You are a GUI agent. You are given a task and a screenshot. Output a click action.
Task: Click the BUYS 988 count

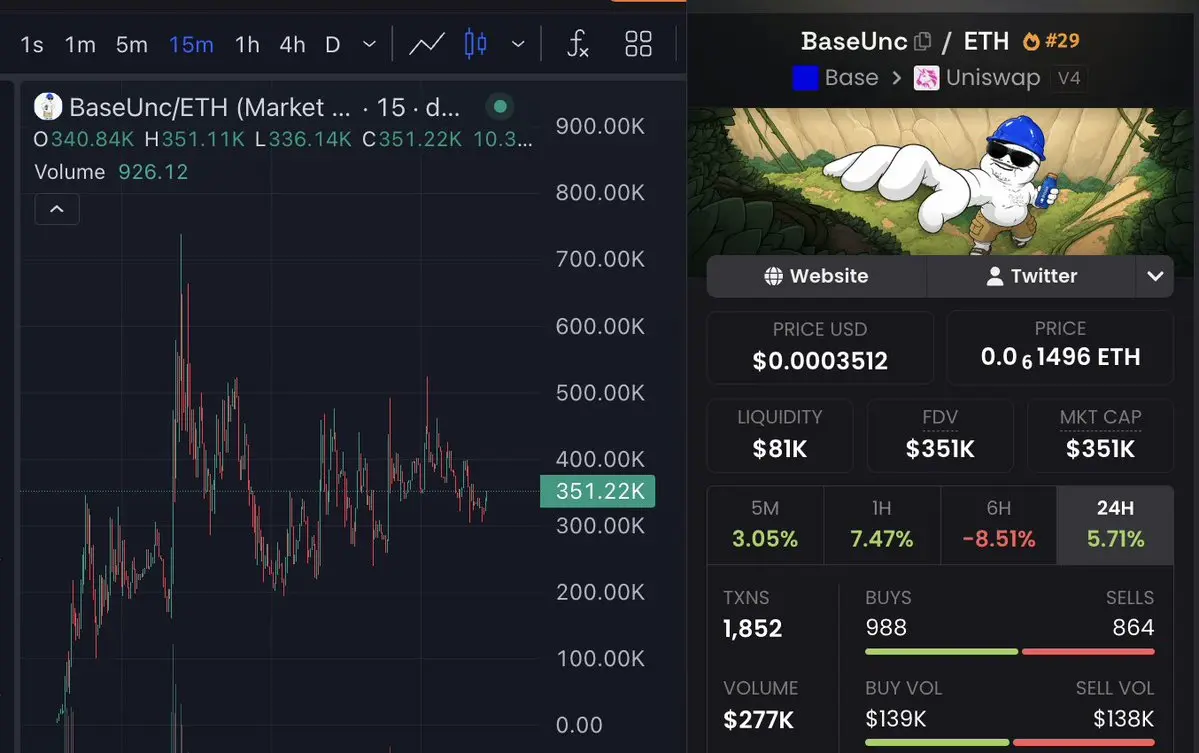coord(886,628)
